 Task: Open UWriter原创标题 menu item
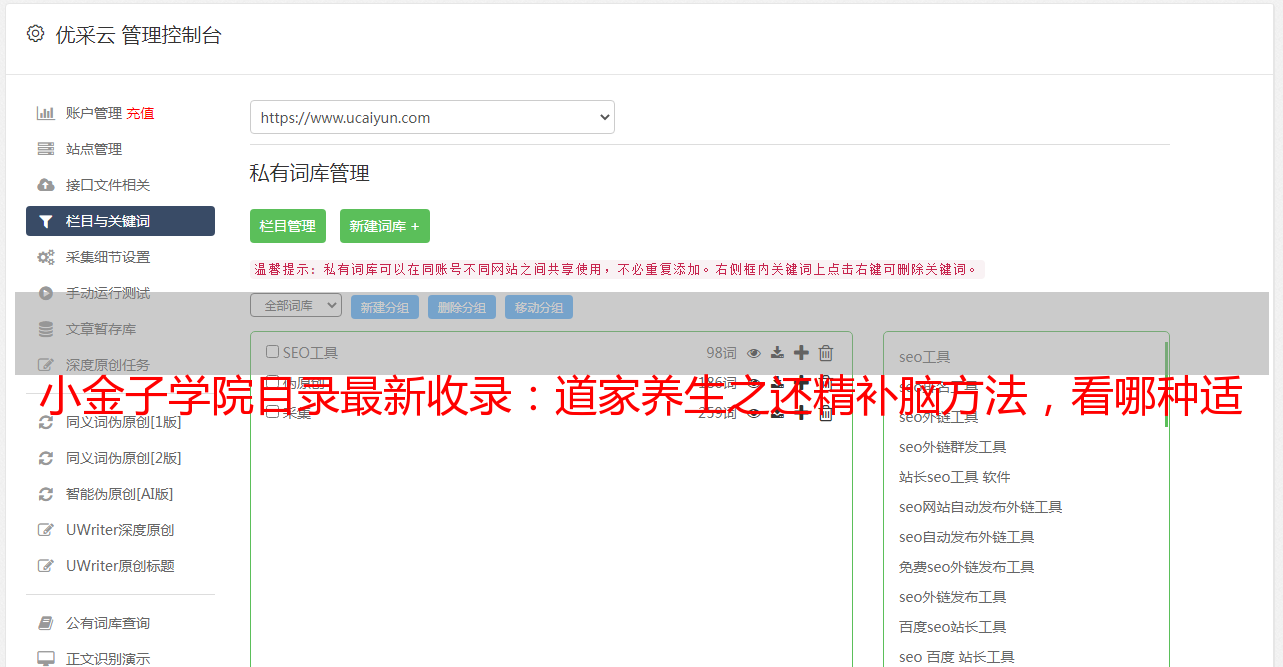[120, 566]
